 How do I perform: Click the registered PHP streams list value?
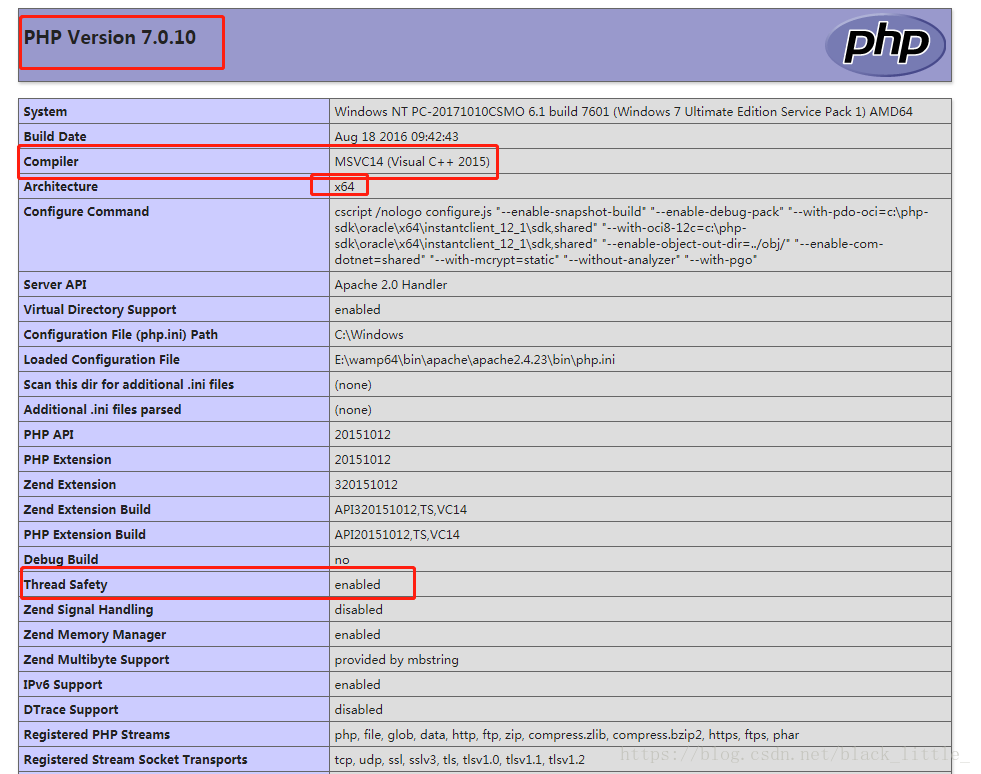click(566, 735)
